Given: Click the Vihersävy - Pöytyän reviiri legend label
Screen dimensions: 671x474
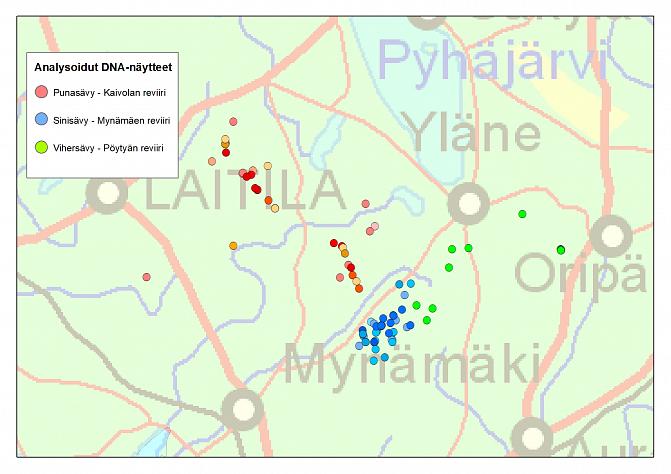Looking at the screenshot, I should (109, 147).
